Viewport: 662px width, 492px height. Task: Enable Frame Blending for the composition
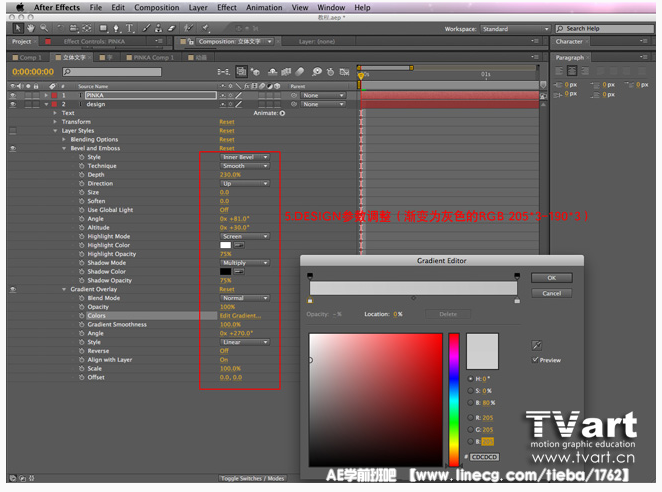click(286, 72)
